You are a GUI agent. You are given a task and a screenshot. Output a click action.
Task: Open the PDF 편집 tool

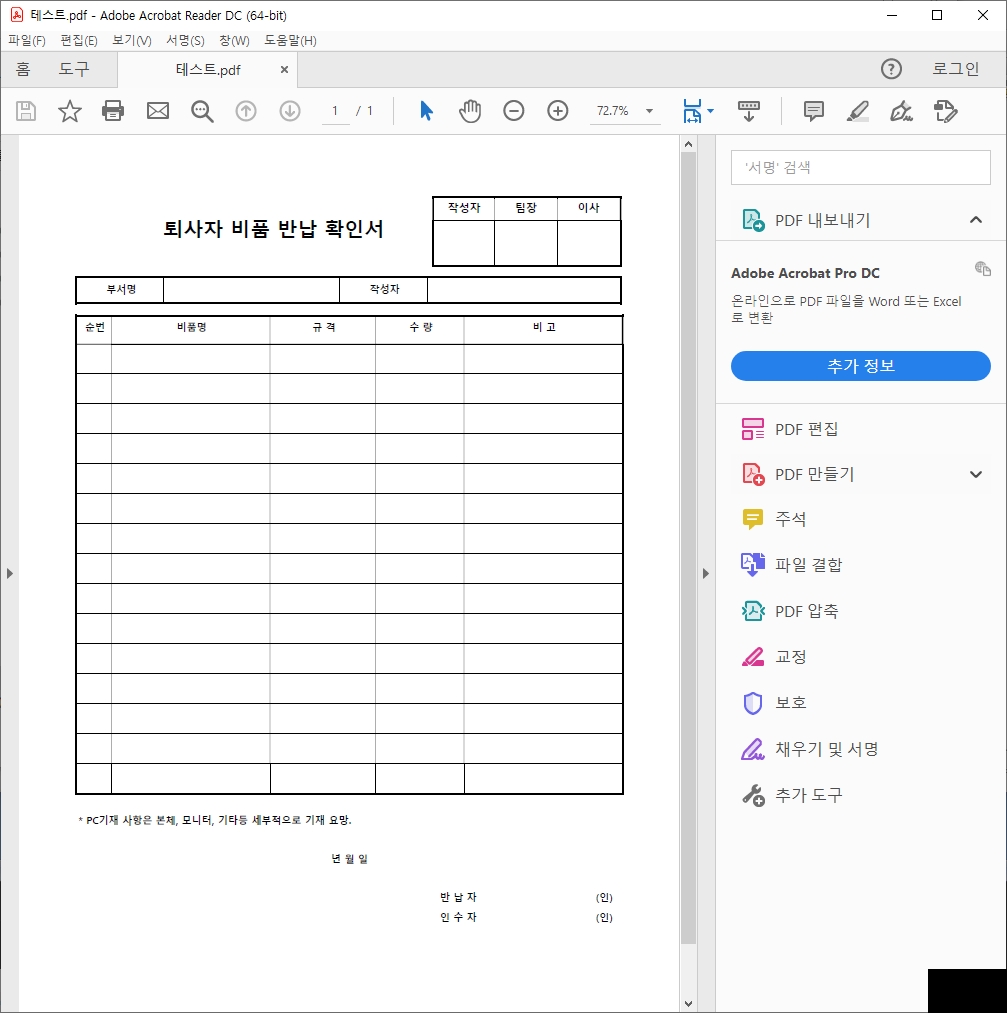click(x=789, y=429)
